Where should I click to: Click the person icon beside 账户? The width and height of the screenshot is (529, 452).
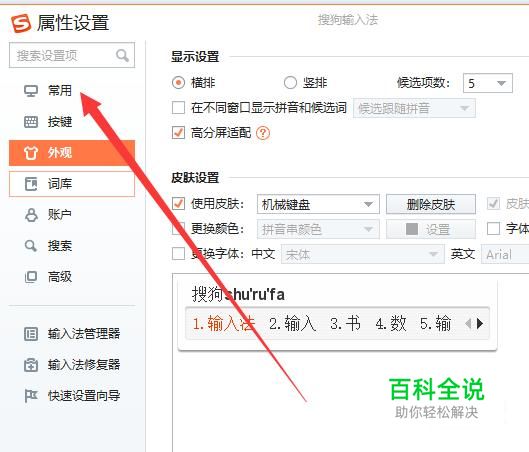31,215
